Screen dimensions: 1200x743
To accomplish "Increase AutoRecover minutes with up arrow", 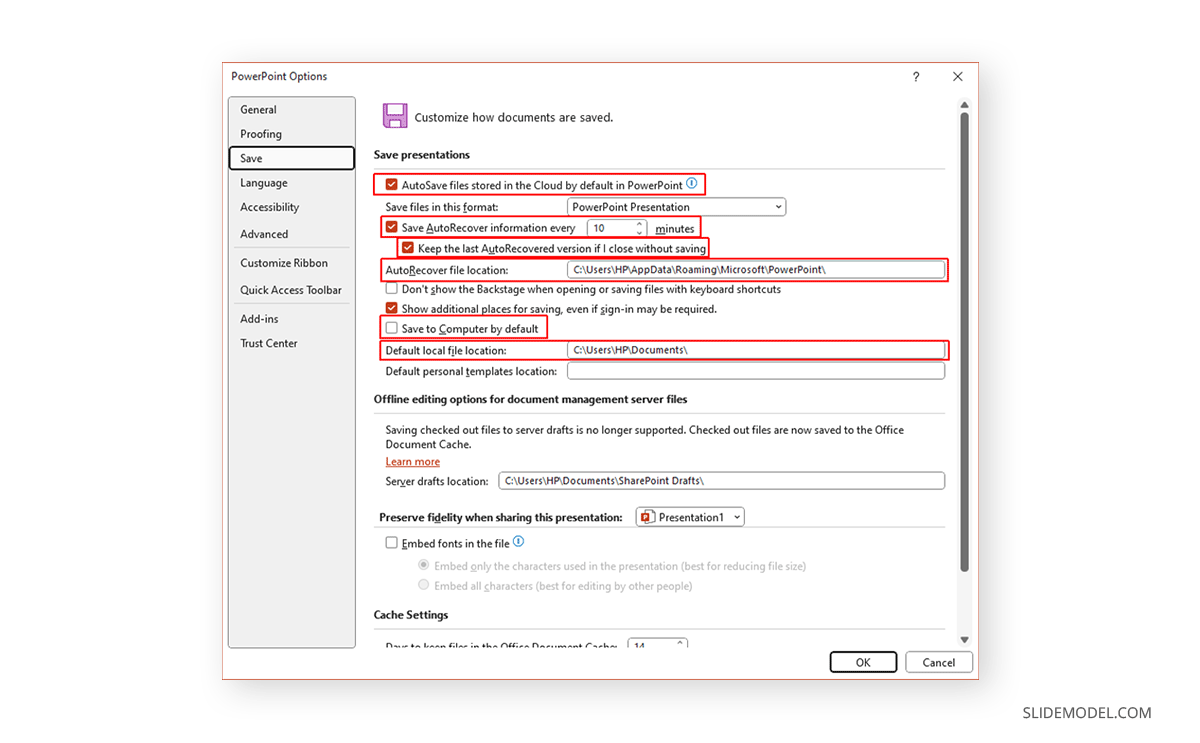I will [x=640, y=223].
